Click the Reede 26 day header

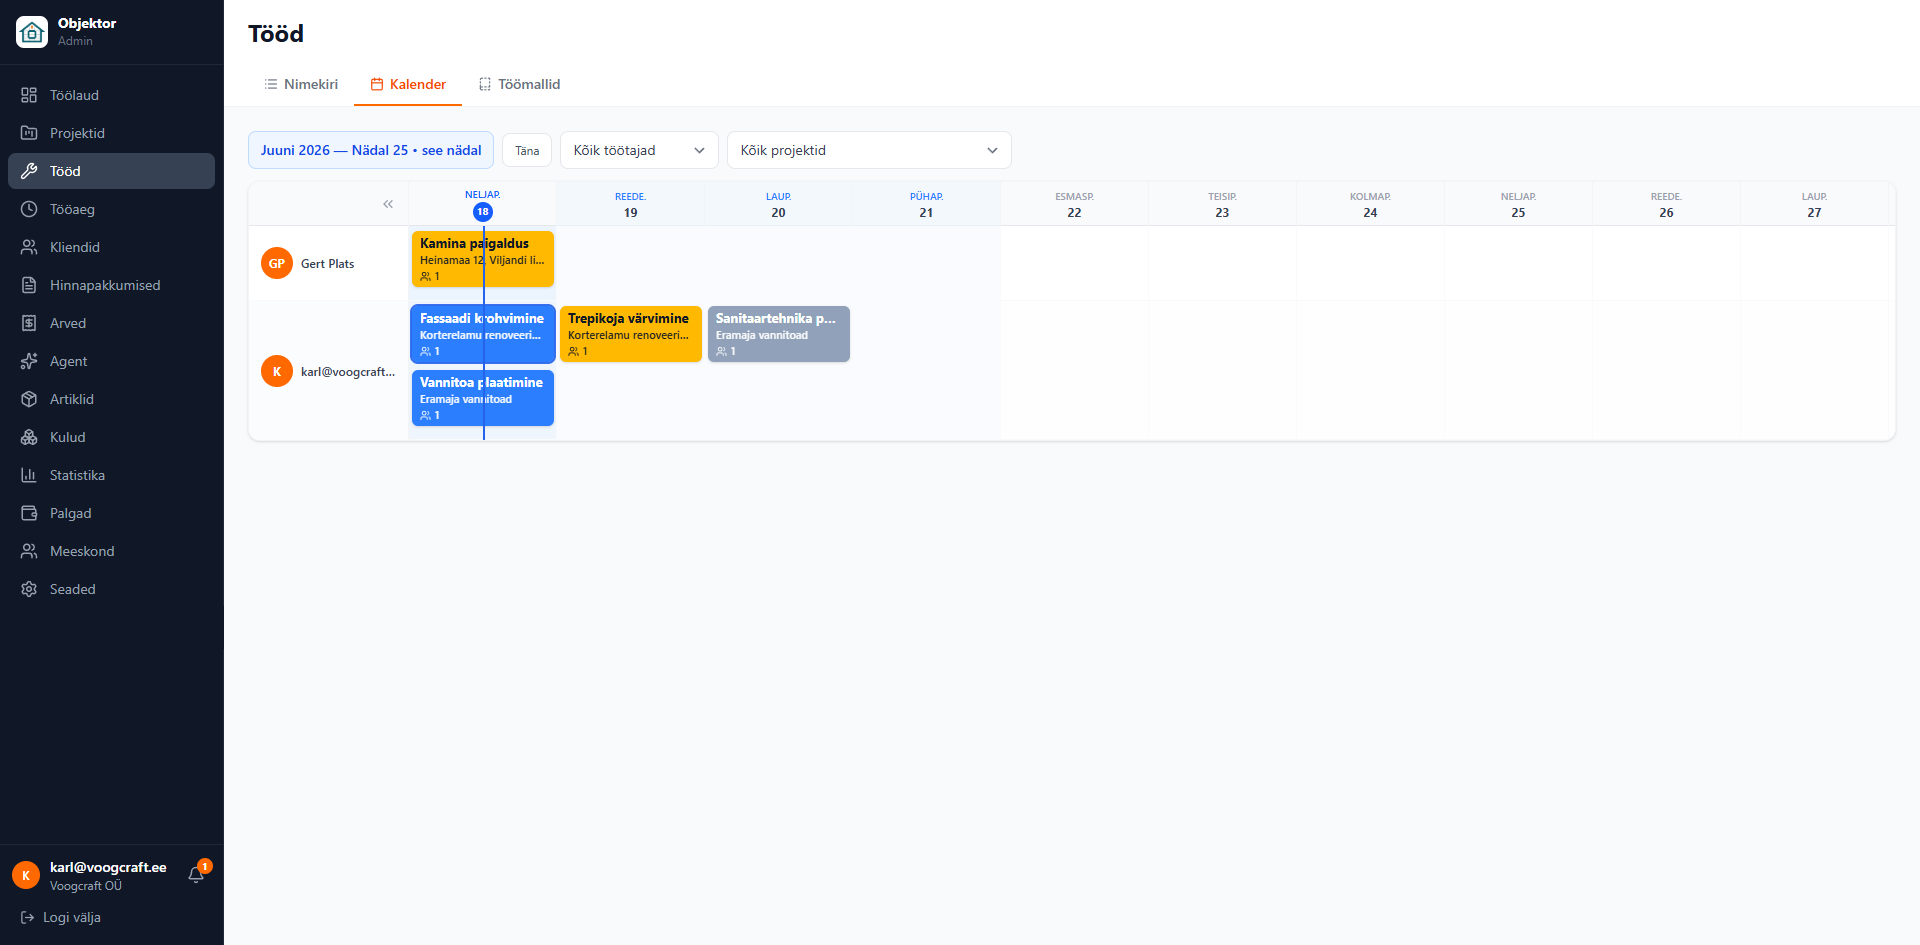[1667, 204]
